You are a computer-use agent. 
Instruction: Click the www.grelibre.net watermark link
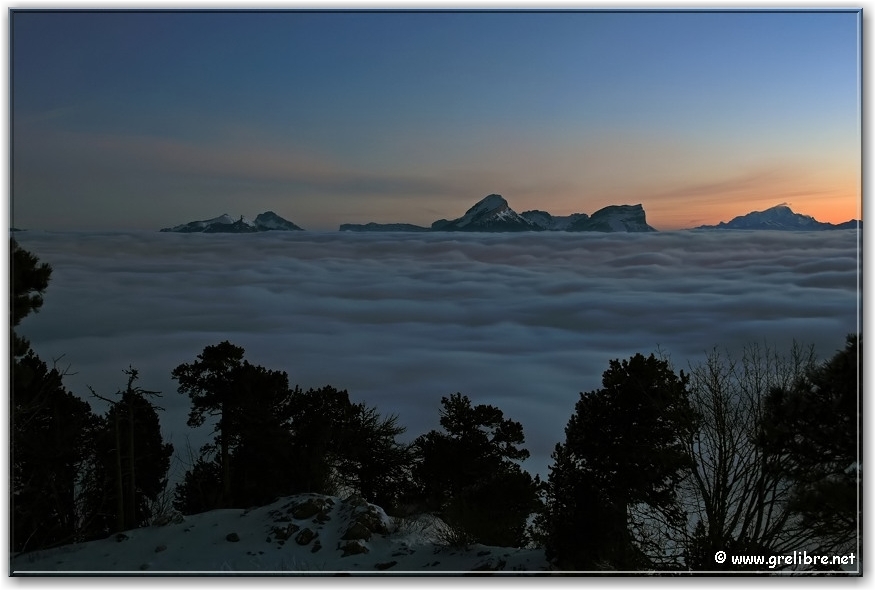tap(792, 558)
